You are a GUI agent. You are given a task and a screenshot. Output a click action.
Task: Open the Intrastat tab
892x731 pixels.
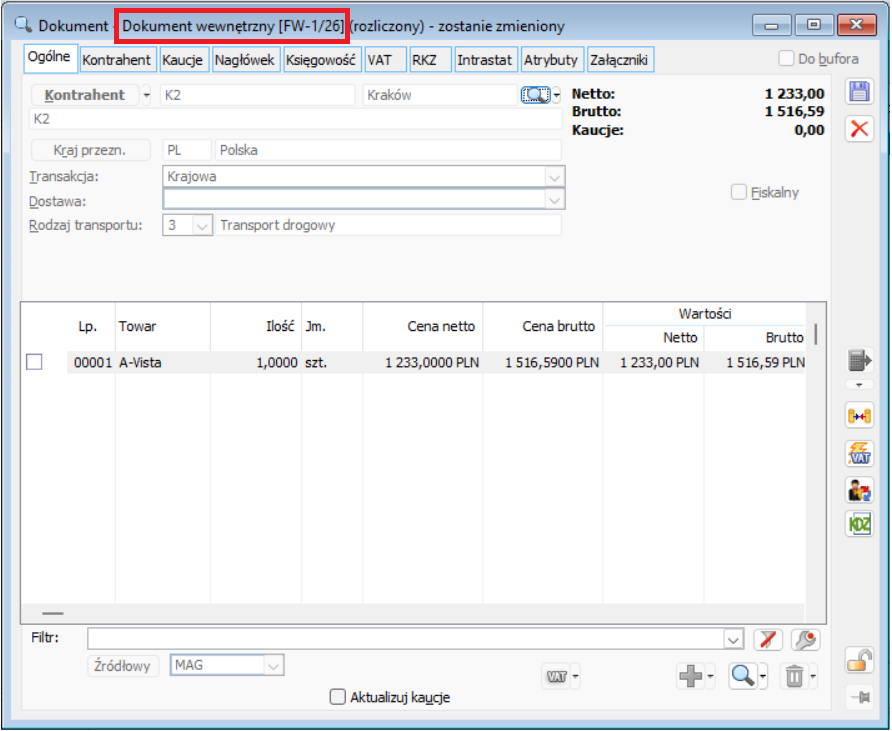point(485,59)
